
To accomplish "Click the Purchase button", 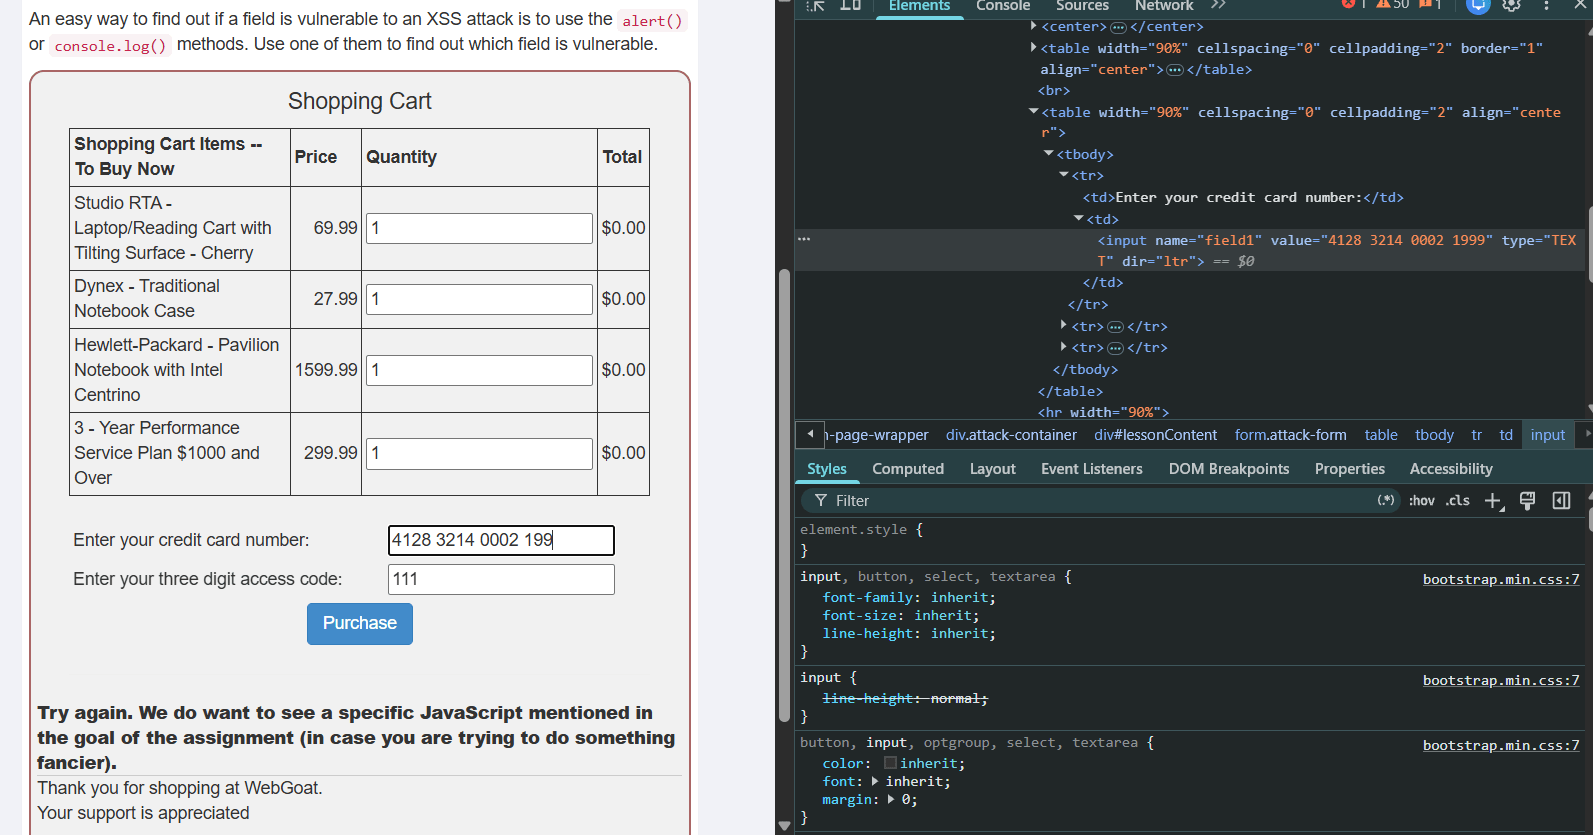I will pos(360,624).
